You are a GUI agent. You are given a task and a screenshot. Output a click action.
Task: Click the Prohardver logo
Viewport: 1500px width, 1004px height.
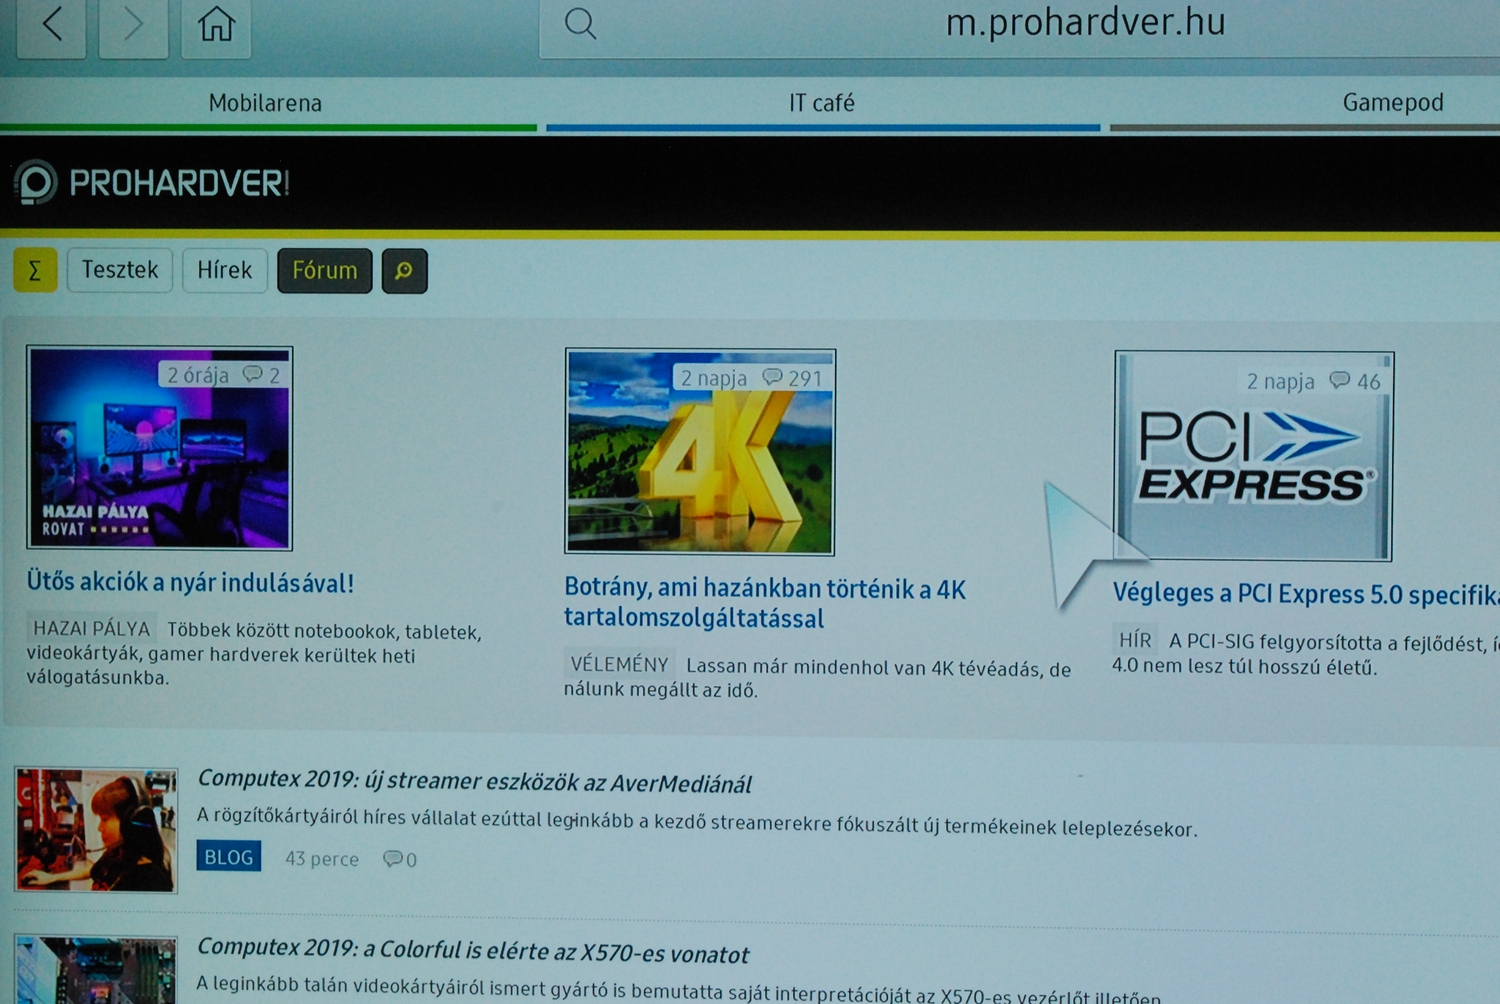tap(151, 183)
